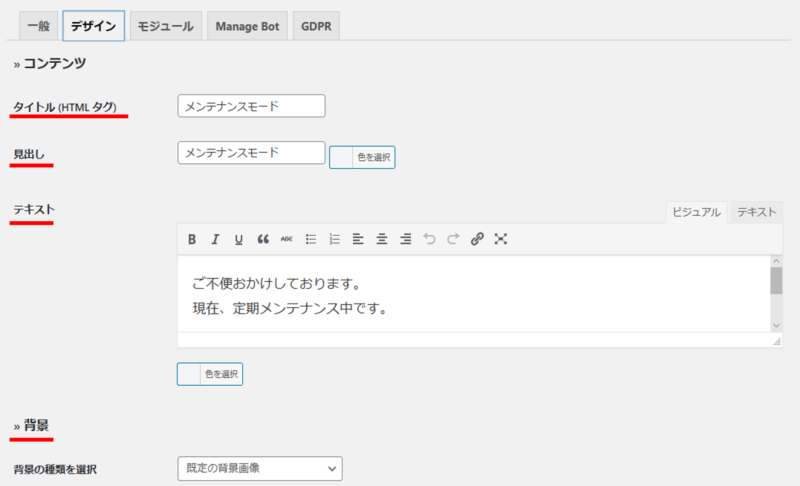
Task: Choose text color with lower 色を選択 button
Action: pos(210,374)
